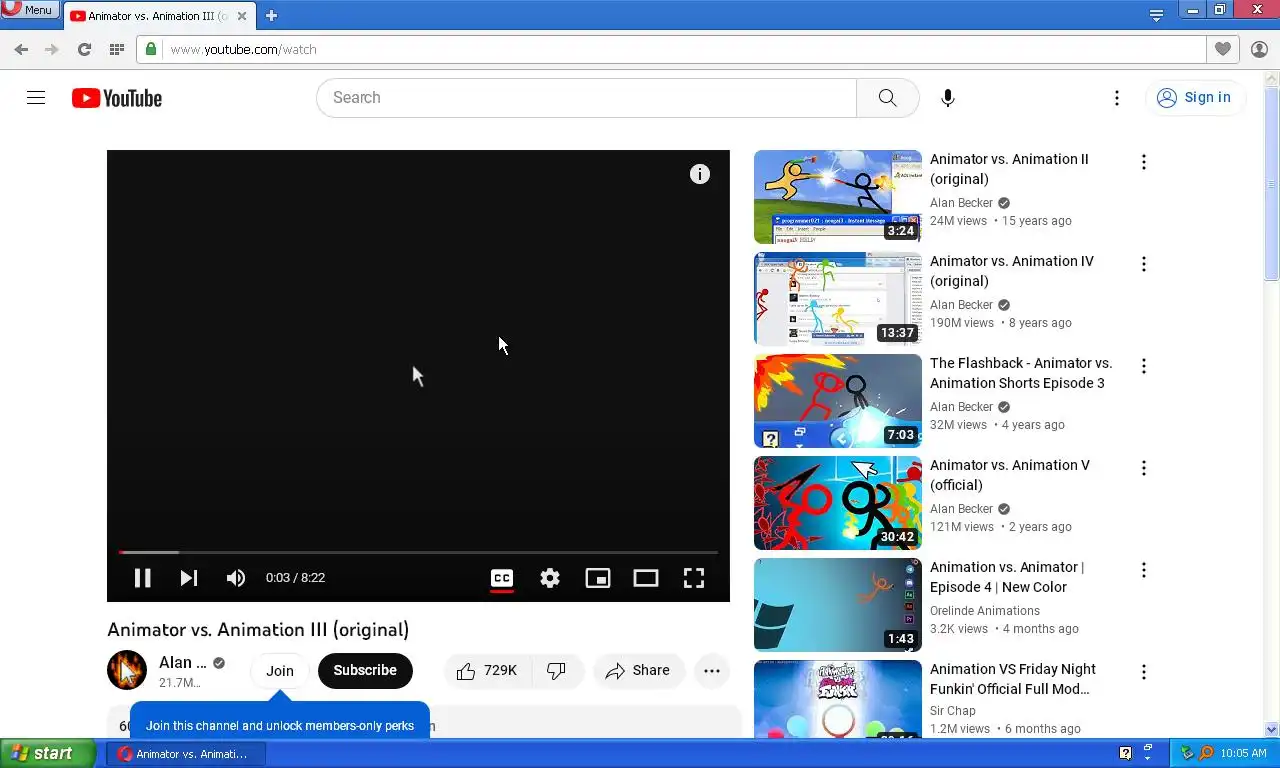Play The Flashback Shorts Episode 3 video

[x=838, y=401]
